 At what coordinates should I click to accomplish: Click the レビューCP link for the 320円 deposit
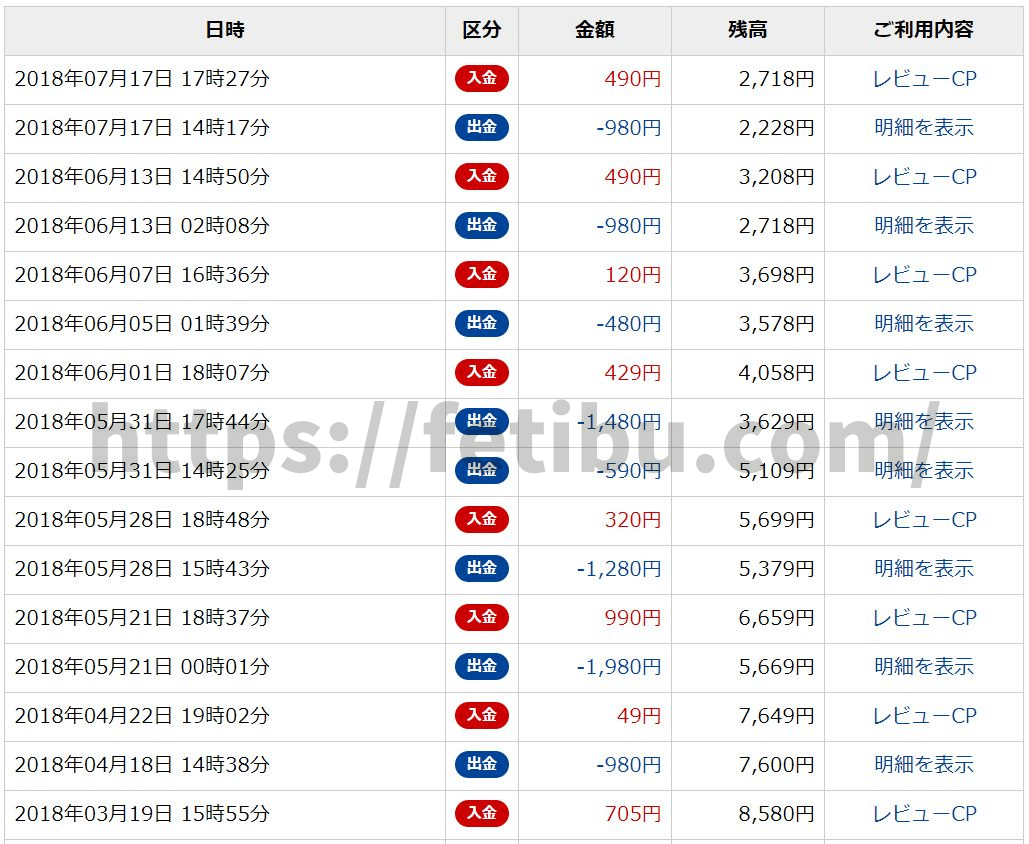point(924,520)
